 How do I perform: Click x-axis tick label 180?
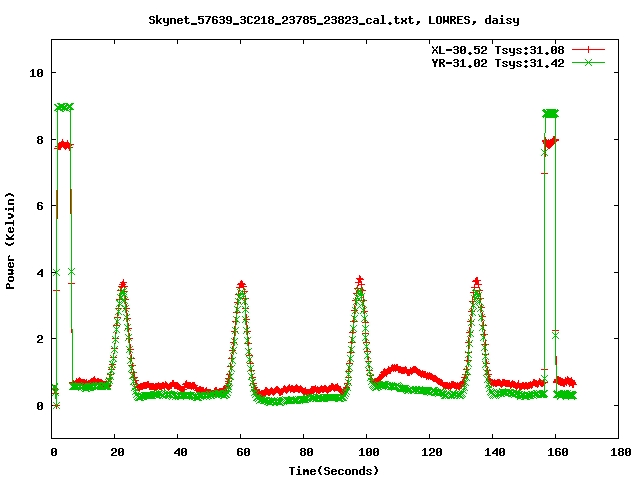620,452
